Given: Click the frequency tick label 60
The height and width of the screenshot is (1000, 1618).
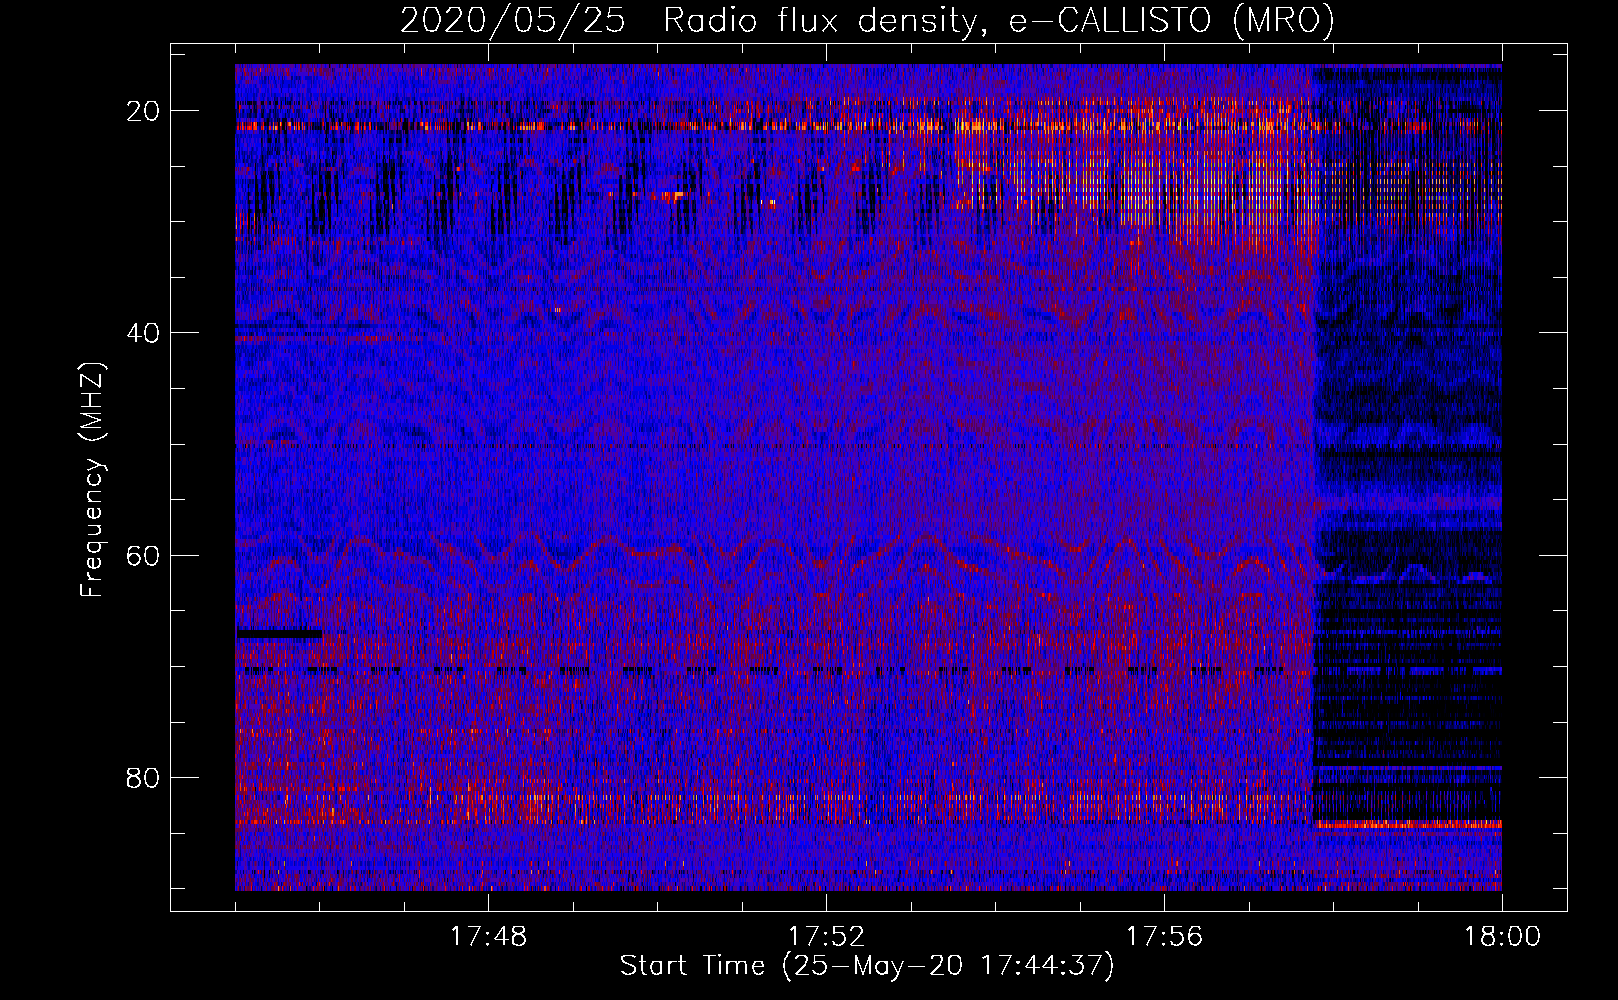Looking at the screenshot, I should click(144, 555).
